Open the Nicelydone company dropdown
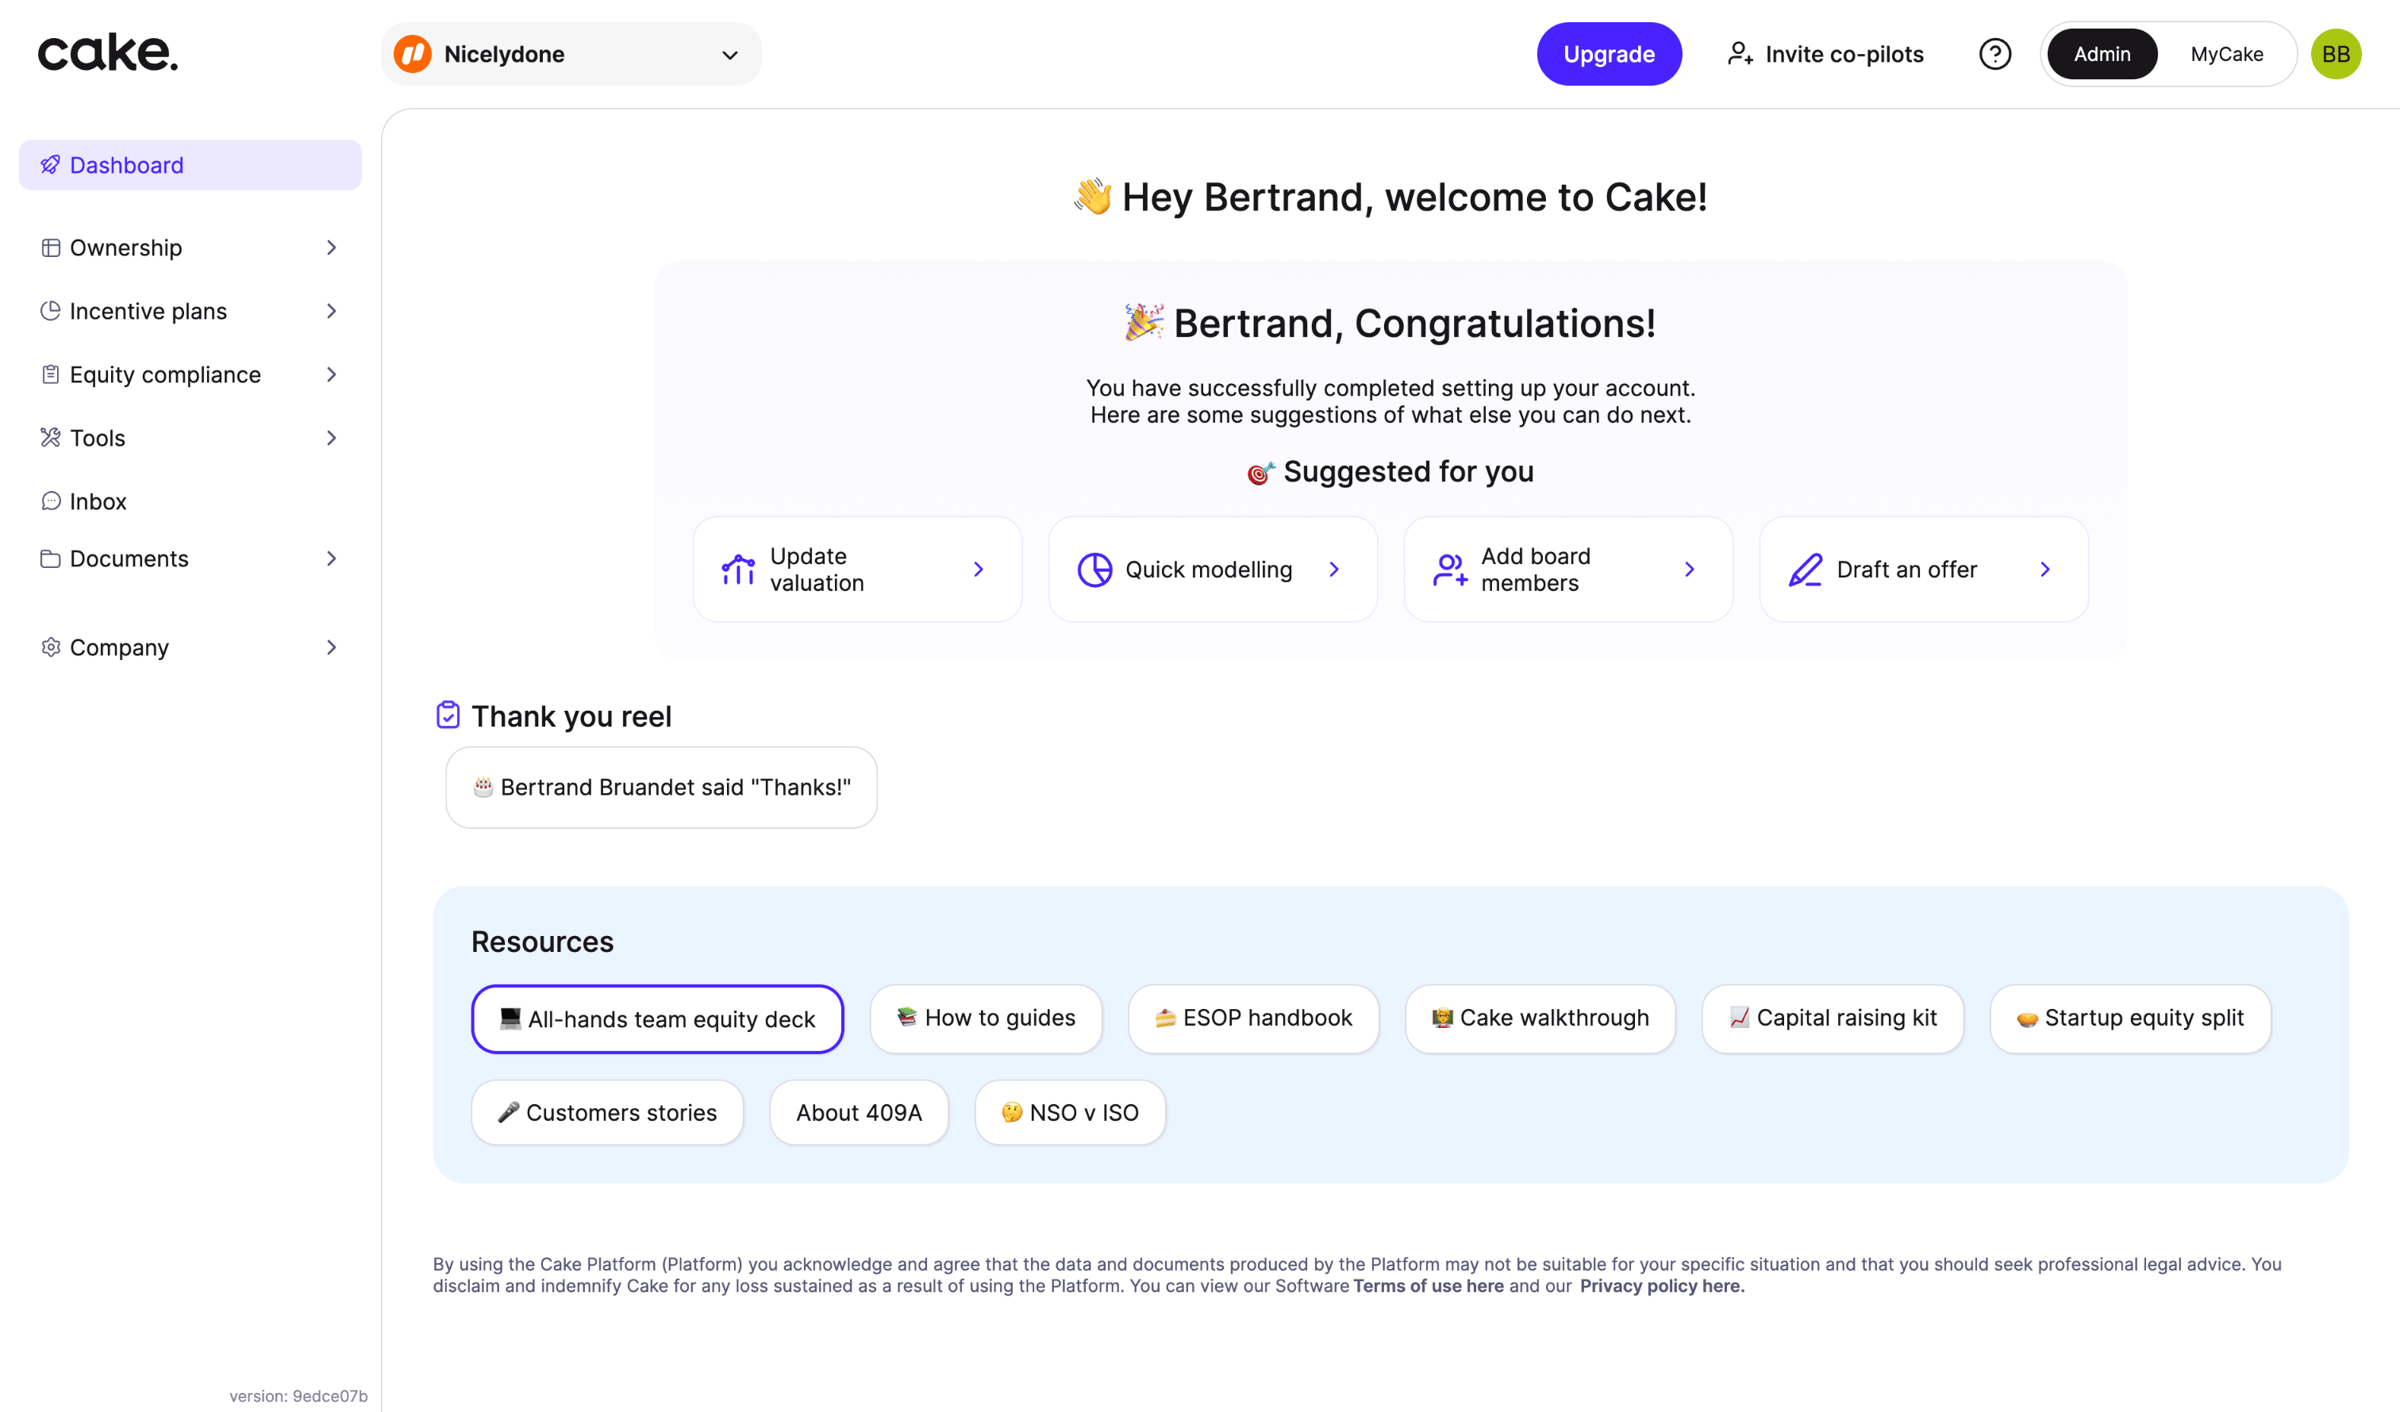 click(571, 54)
